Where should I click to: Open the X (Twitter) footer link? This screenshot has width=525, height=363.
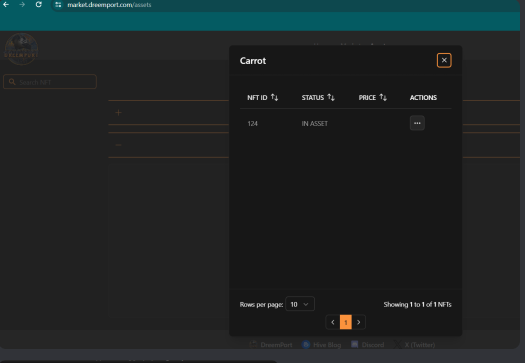tap(415, 345)
